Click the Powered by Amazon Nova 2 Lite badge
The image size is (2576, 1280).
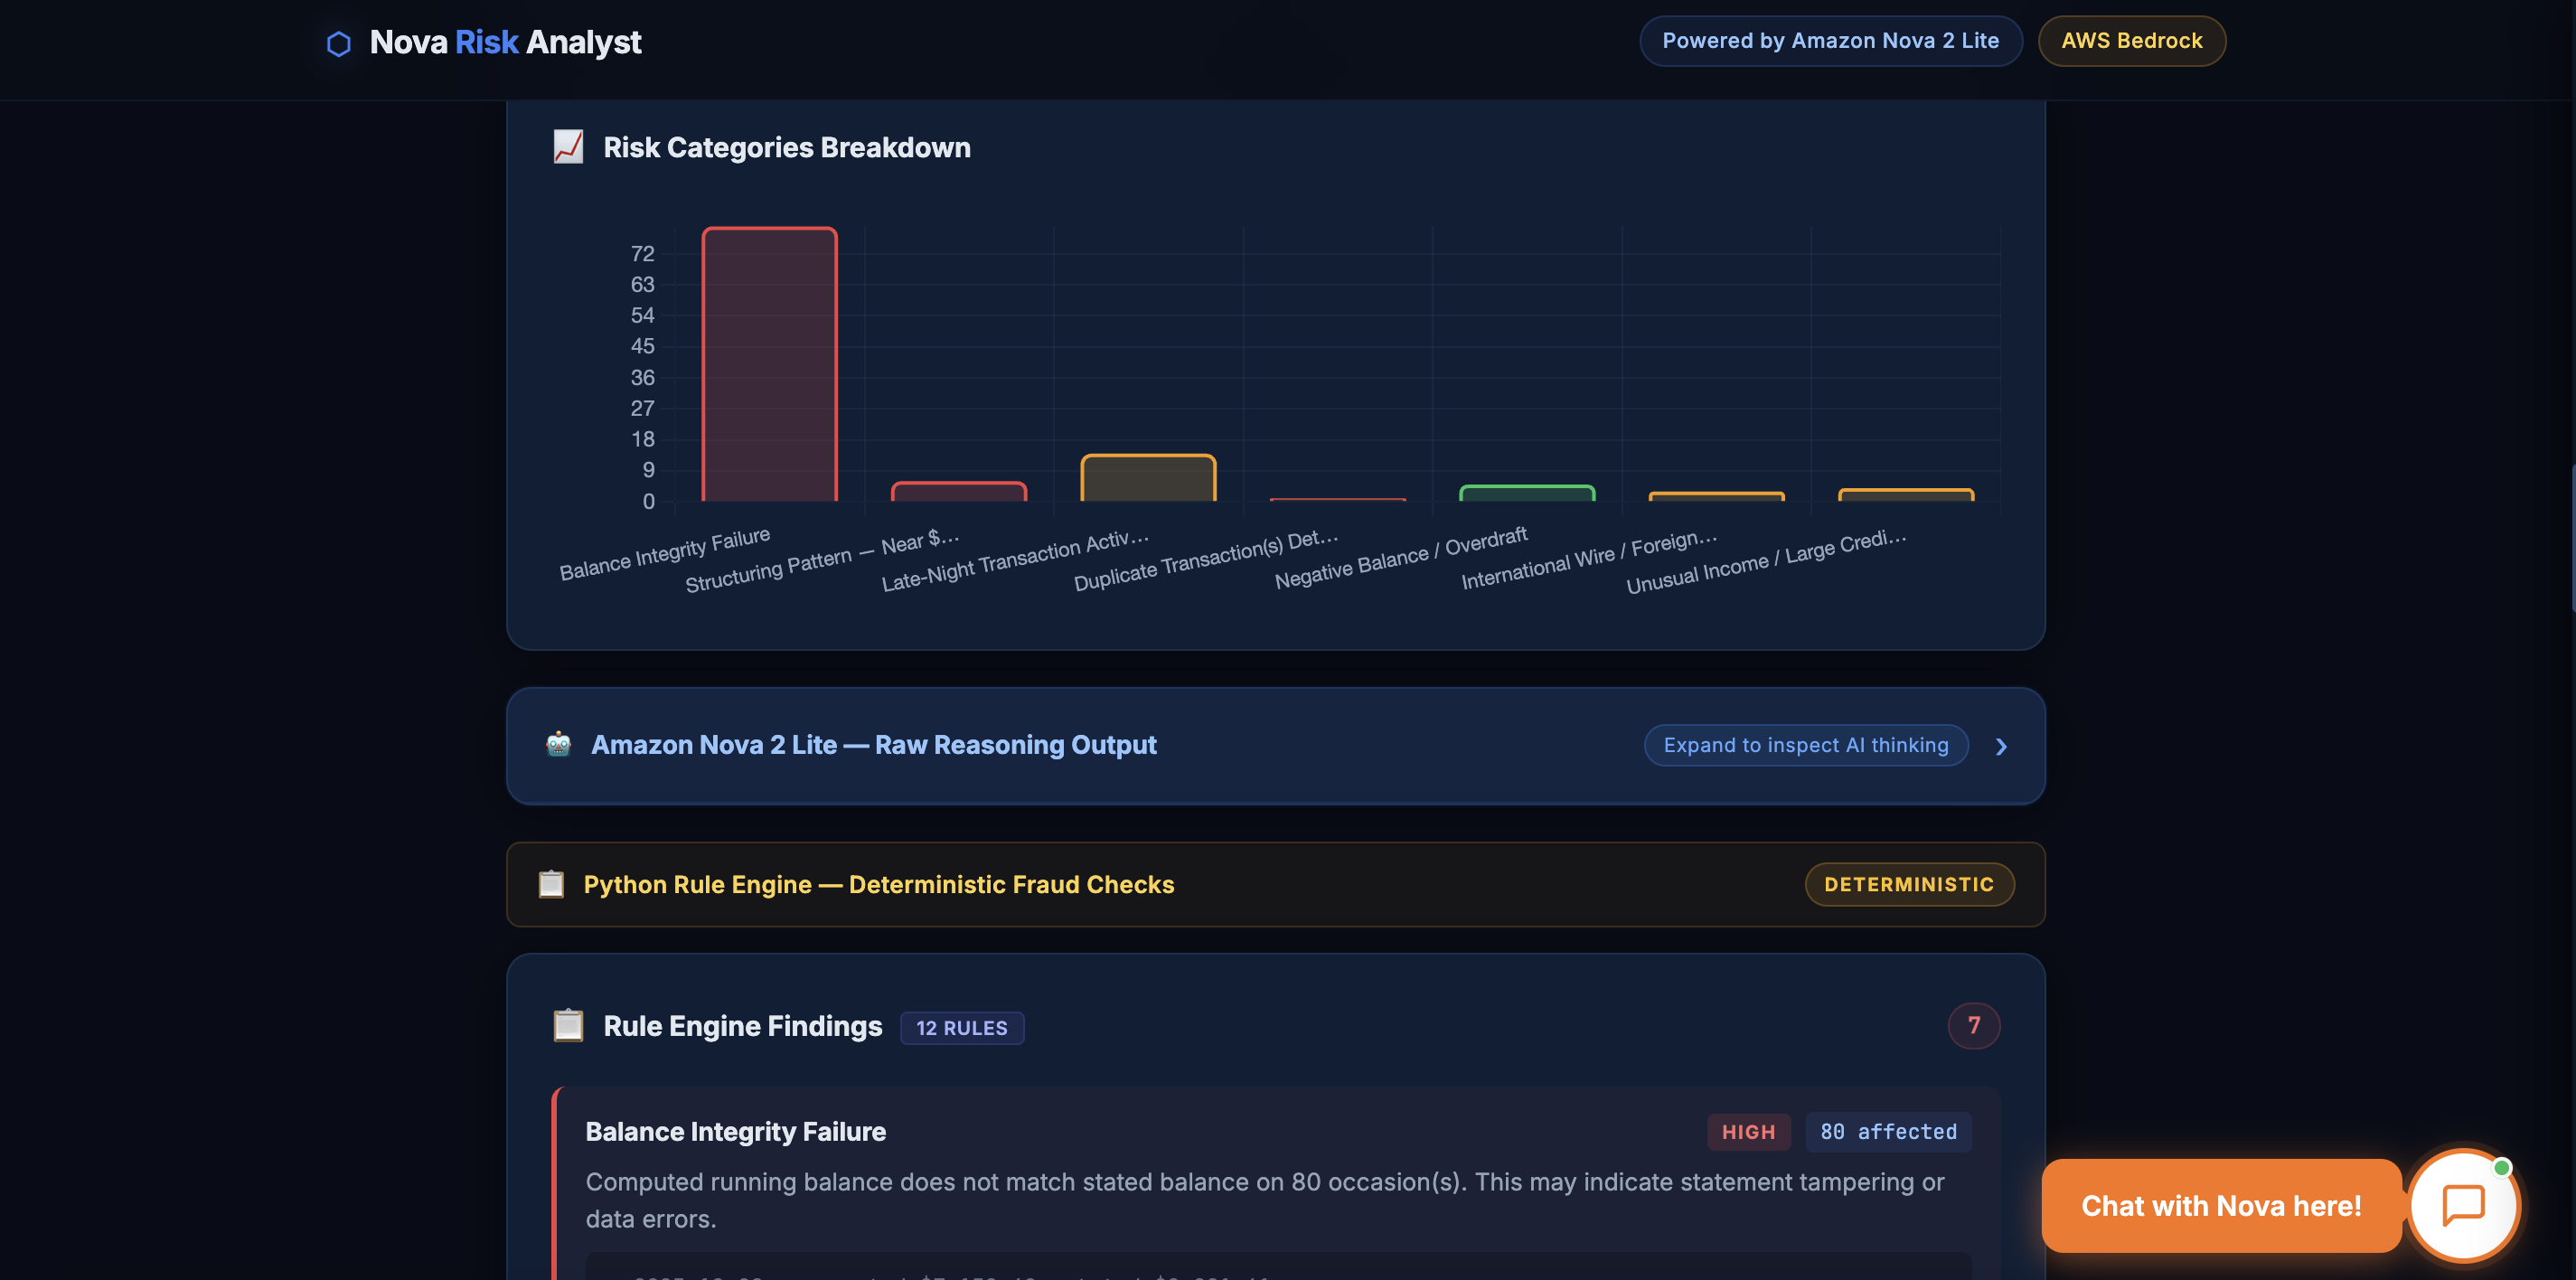[1830, 41]
